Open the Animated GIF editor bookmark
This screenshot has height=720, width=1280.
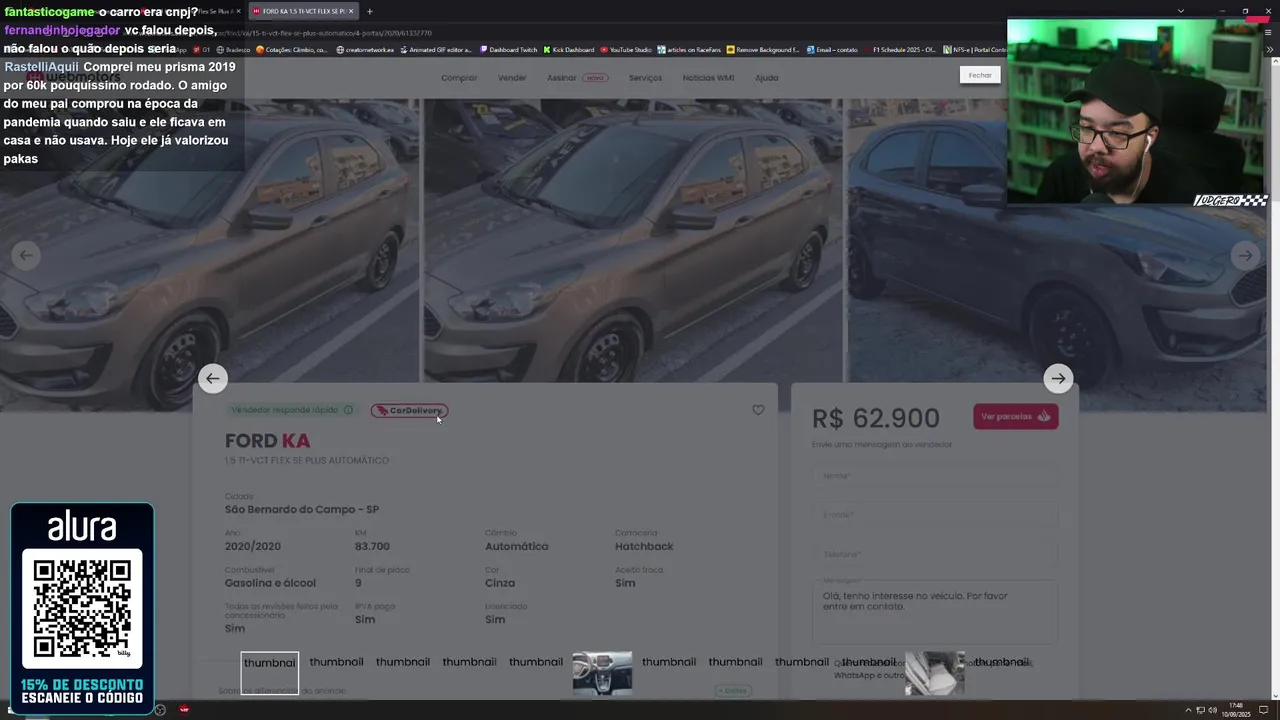tap(436, 49)
